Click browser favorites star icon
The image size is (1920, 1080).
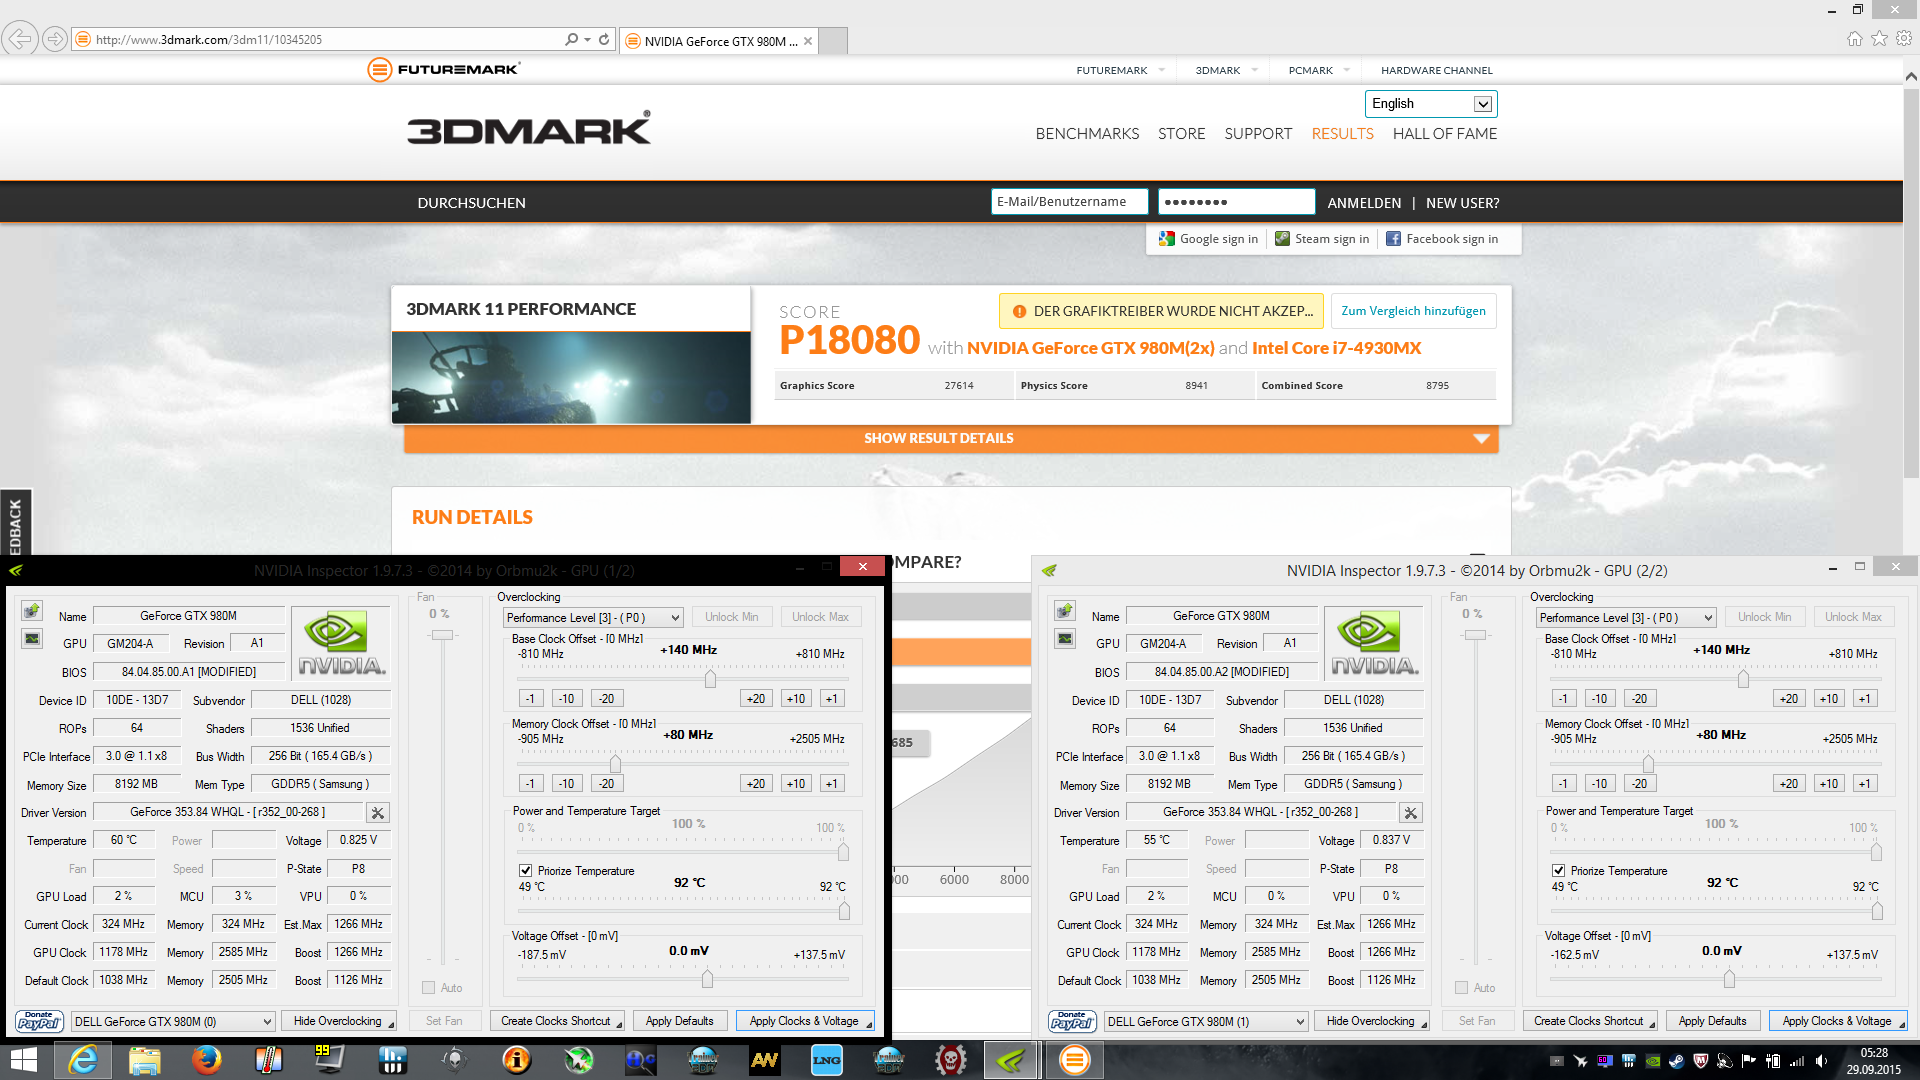tap(1879, 38)
